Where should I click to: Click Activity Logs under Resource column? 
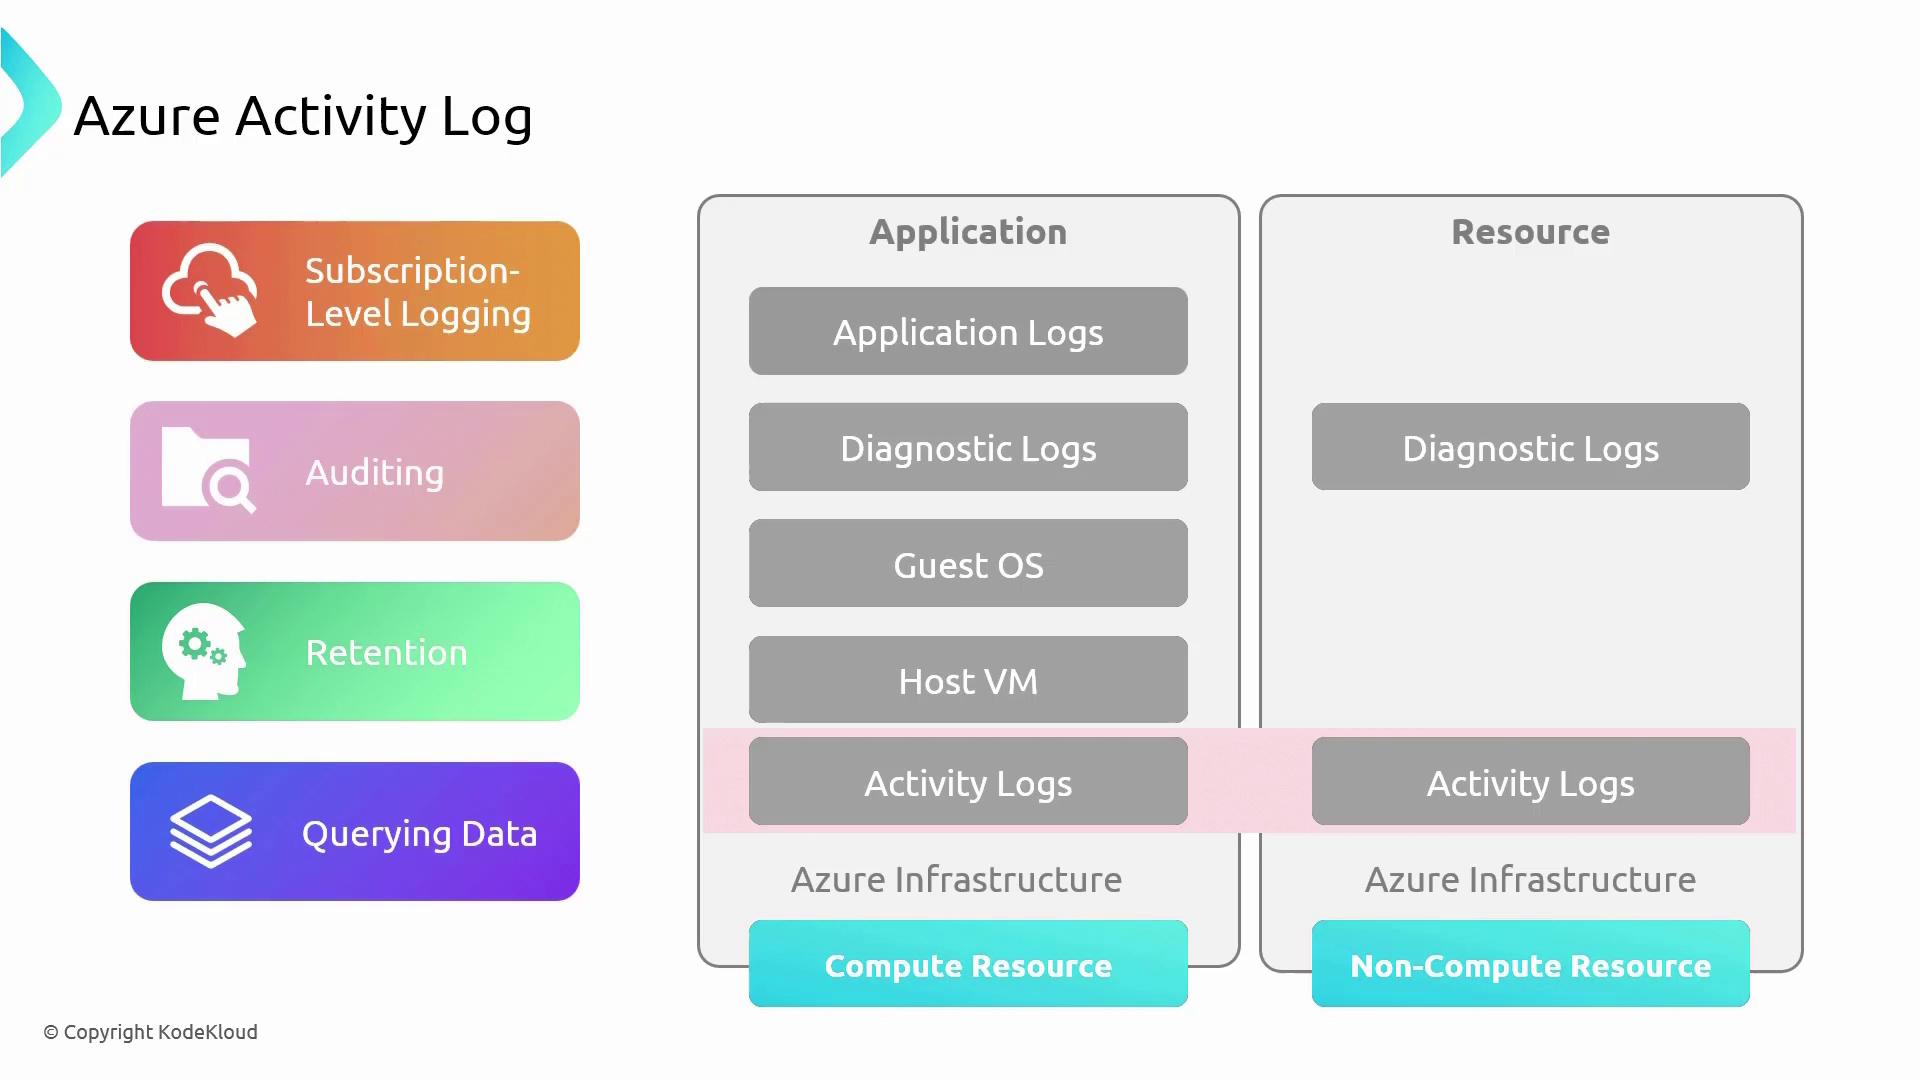[x=1530, y=782]
